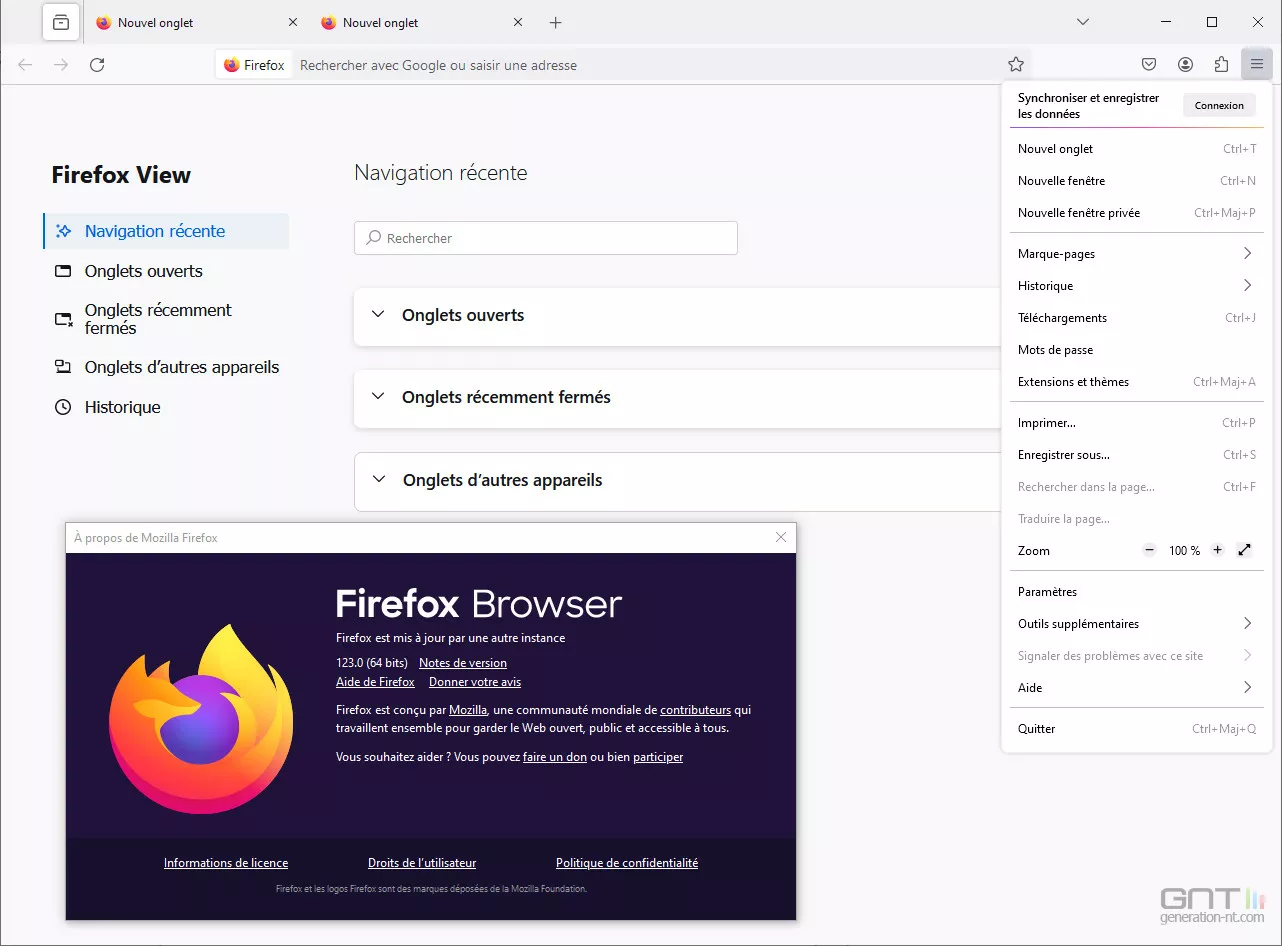Collapse the Onglets d'autres appareils section
The height and width of the screenshot is (946, 1282).
[x=379, y=480]
